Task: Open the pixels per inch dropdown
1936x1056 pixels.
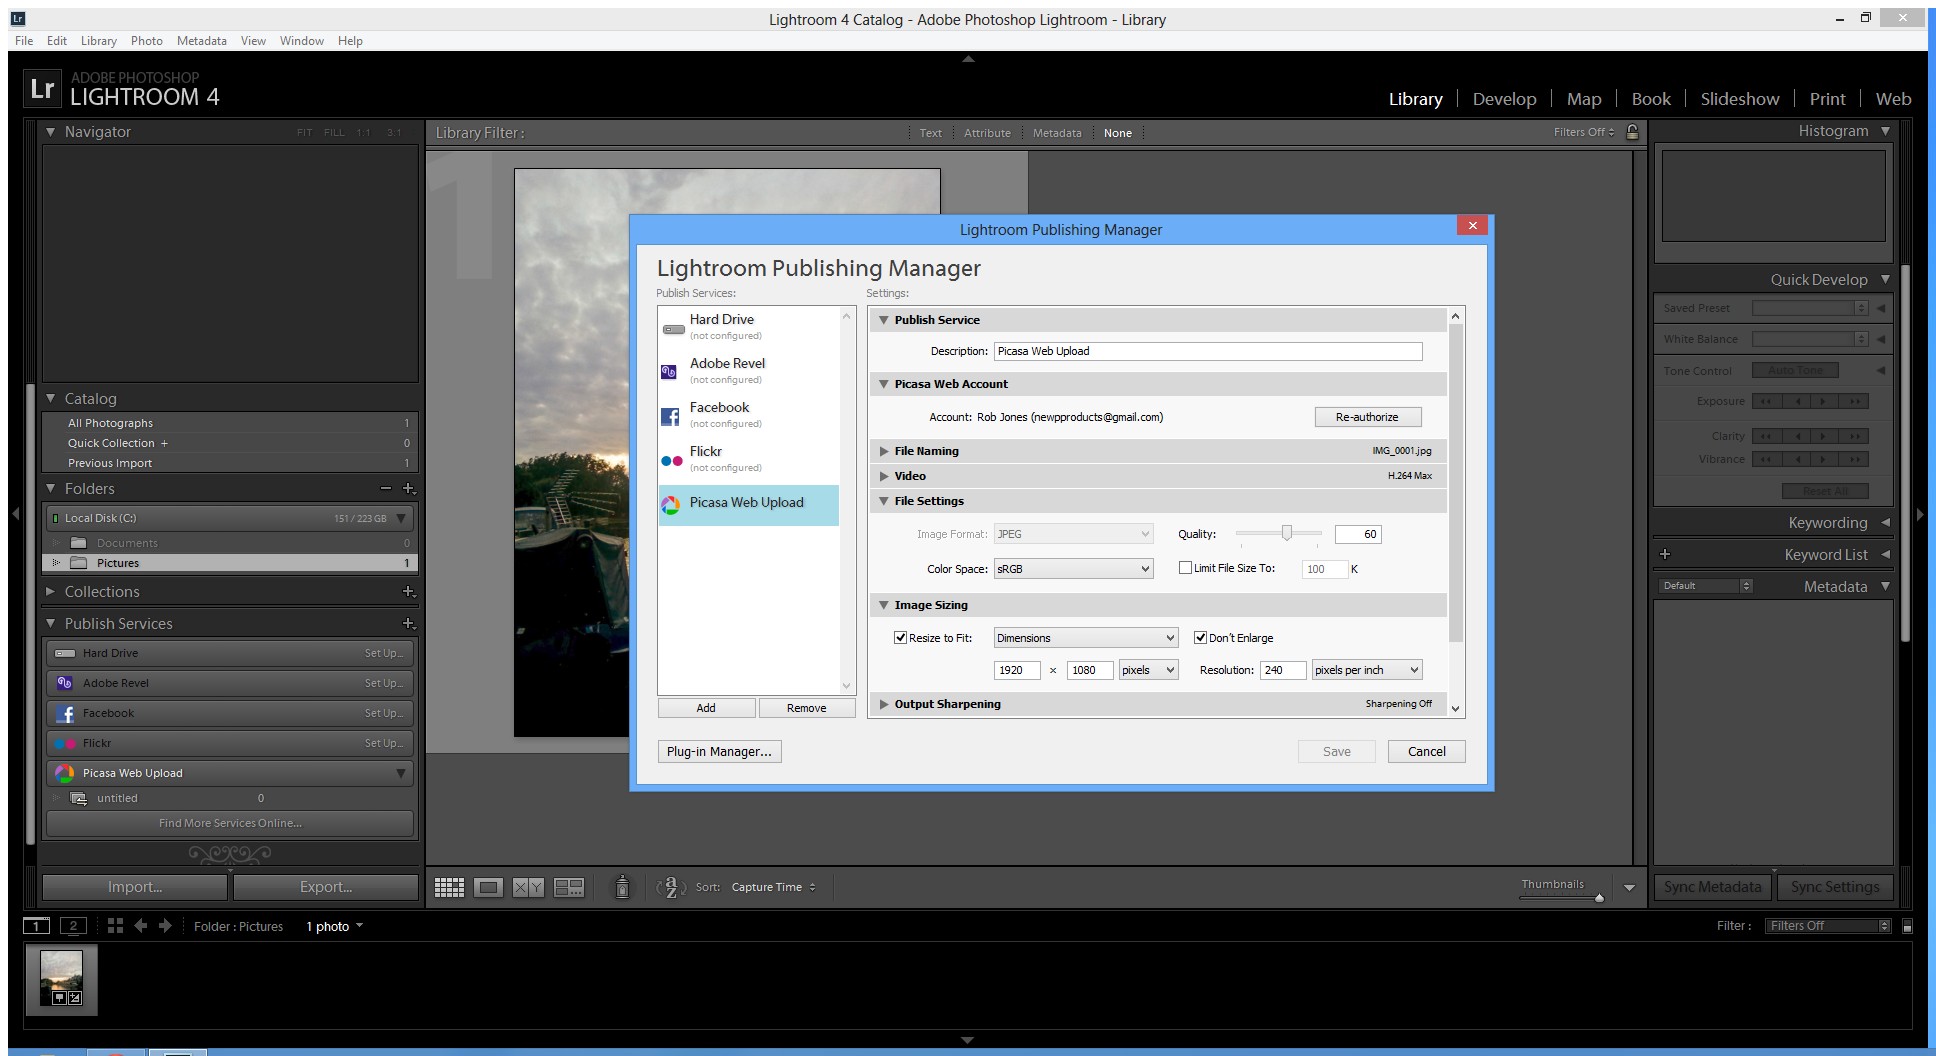Action: point(1366,670)
